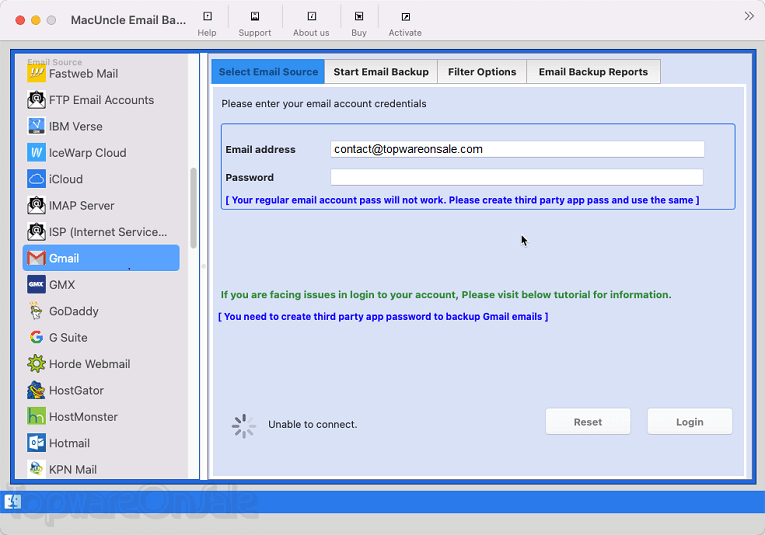Click the green "facing issues in login" text
The image size is (765, 535).
(446, 295)
